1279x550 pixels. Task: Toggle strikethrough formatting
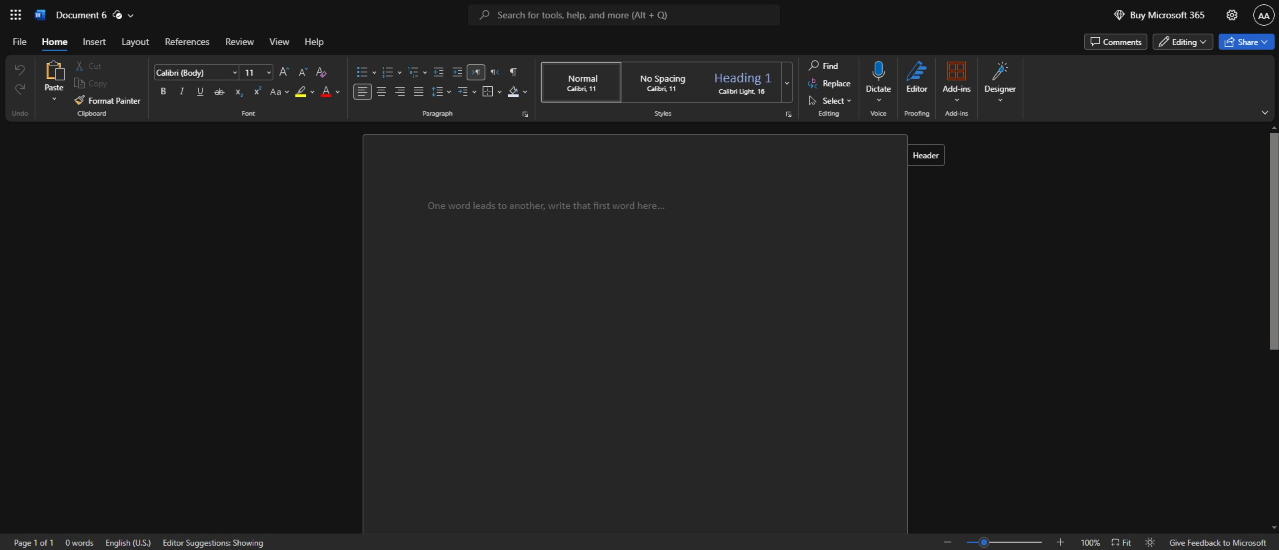(219, 92)
